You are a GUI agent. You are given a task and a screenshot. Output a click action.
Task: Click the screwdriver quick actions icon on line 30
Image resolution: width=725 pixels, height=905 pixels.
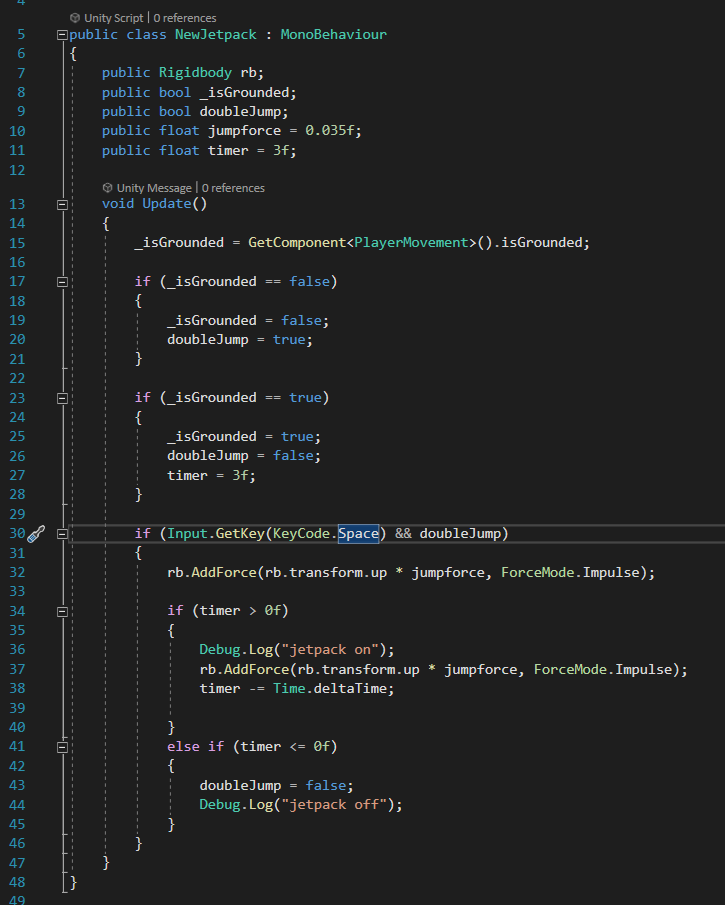(x=36, y=534)
